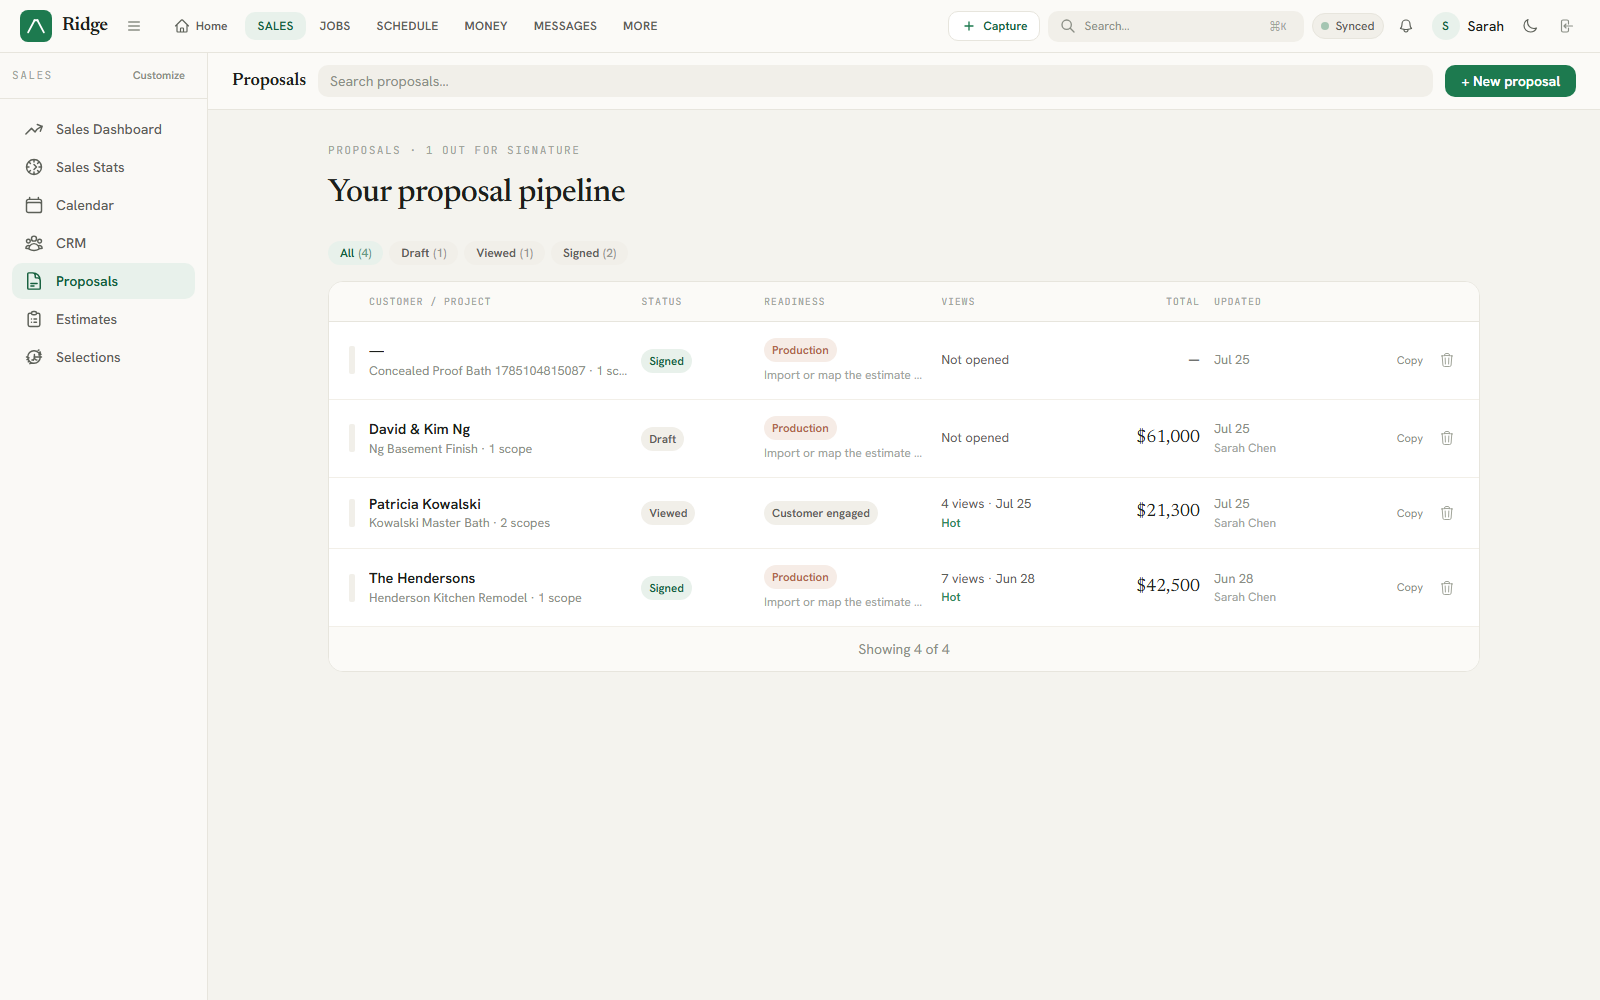Delete the Patricia Kowalski proposal

(1447, 513)
